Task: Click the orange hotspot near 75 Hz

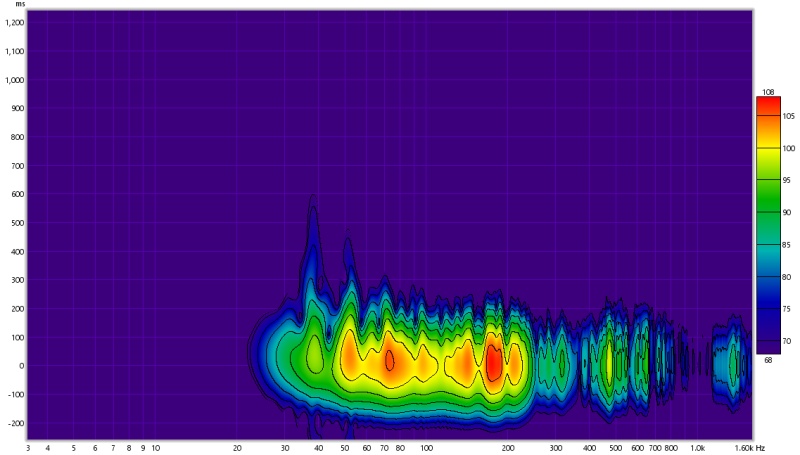Action: pyautogui.click(x=390, y=358)
